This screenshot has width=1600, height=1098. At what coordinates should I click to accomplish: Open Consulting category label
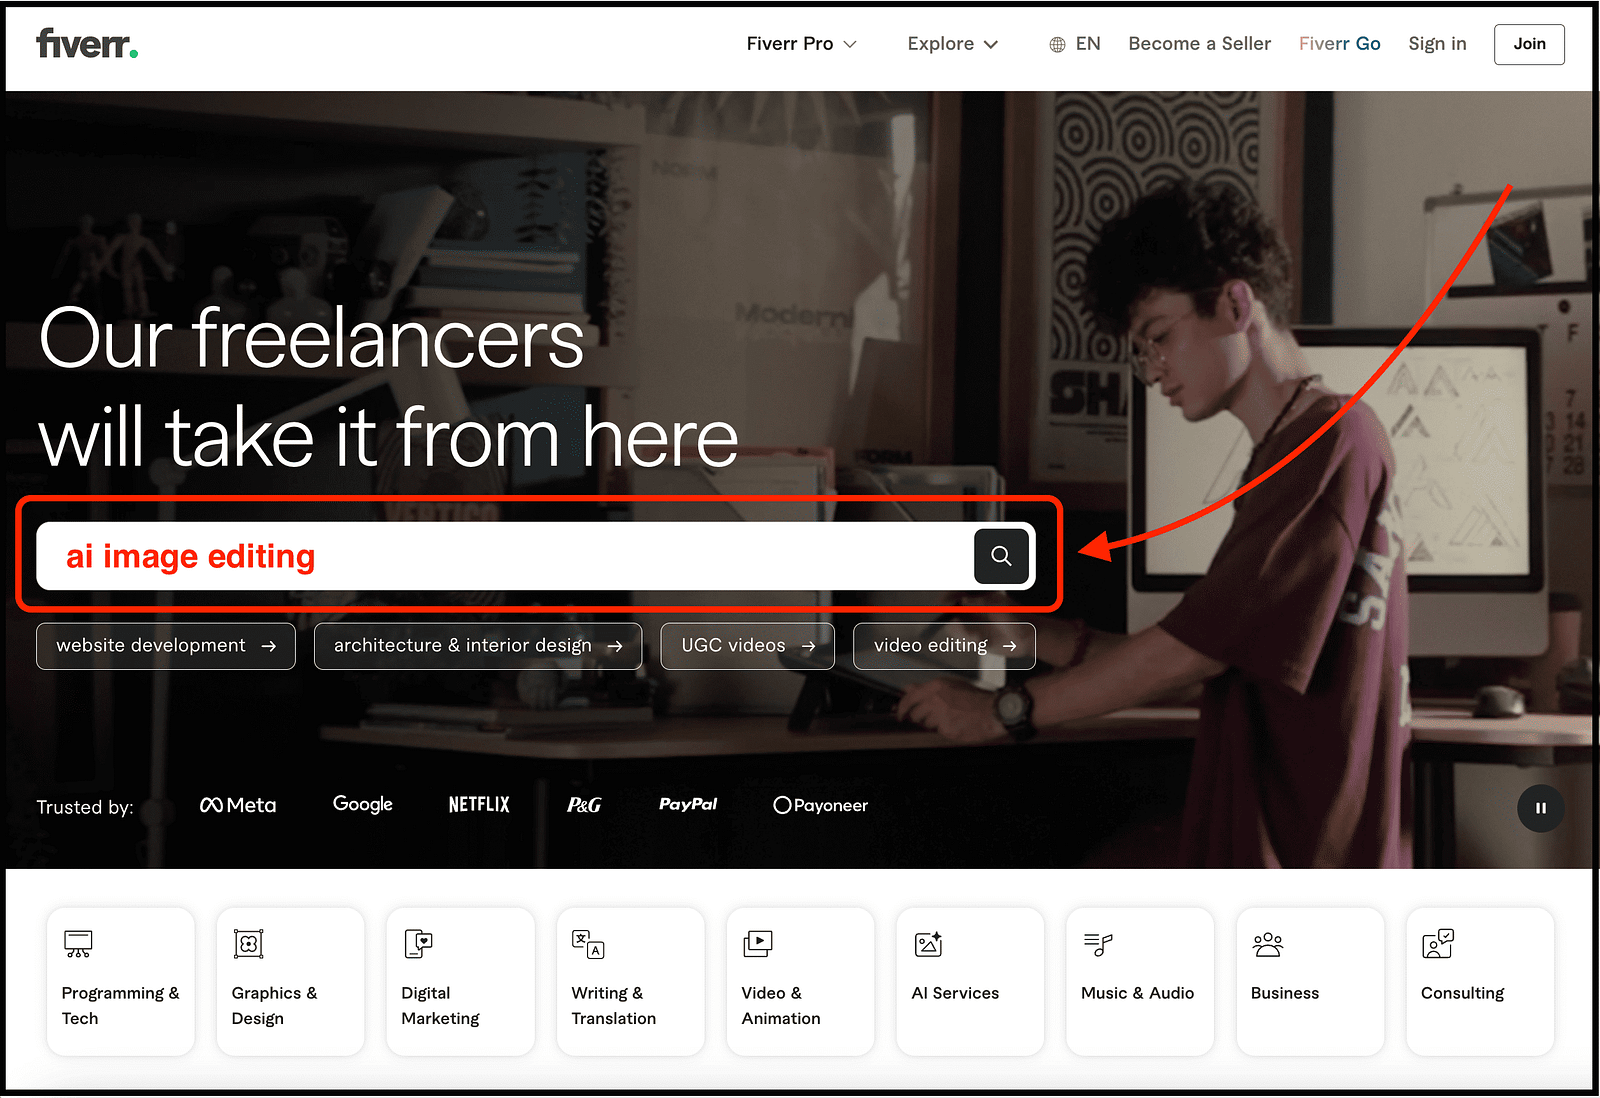(1462, 993)
